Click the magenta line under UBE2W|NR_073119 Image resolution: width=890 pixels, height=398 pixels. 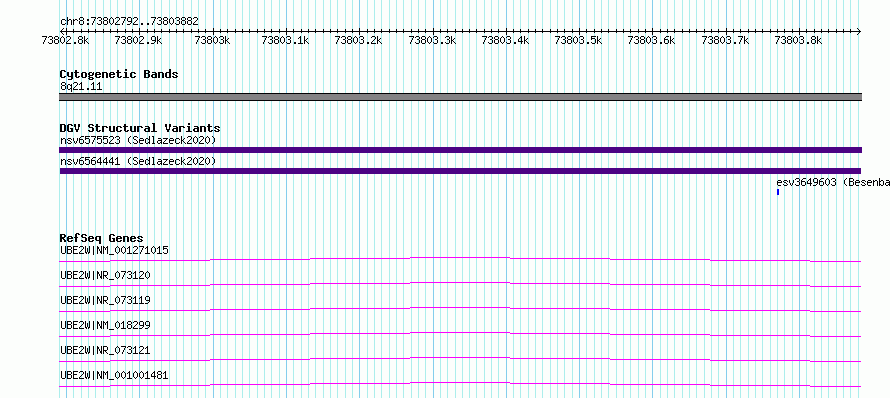click(x=460, y=309)
